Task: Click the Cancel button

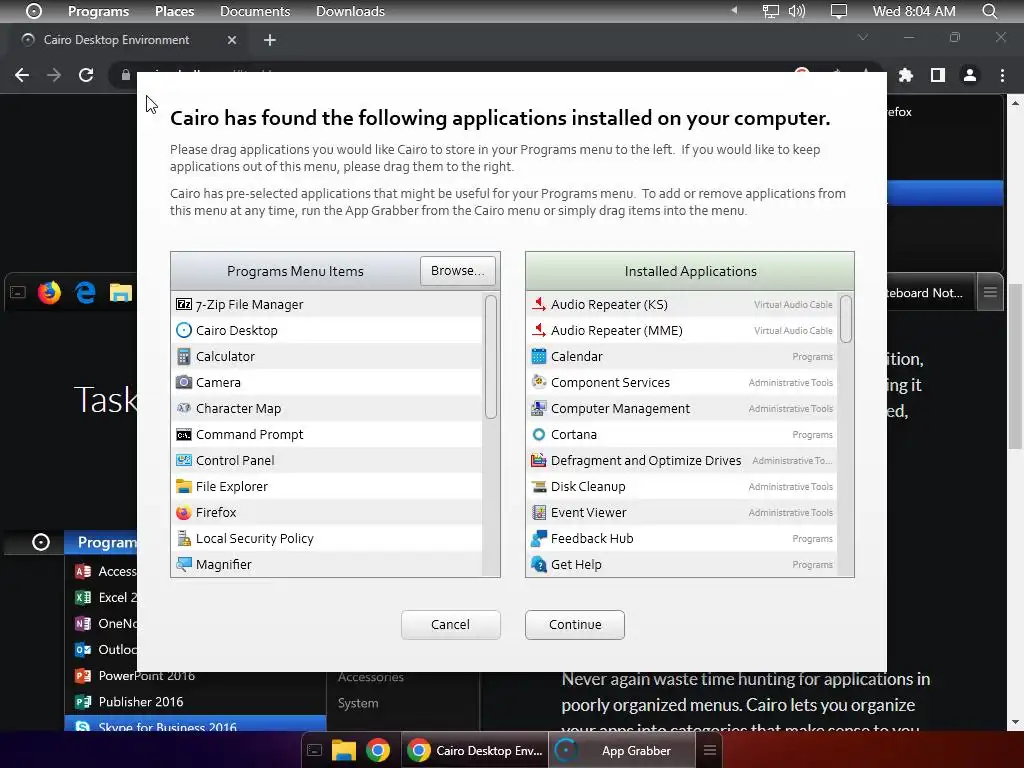Action: (451, 624)
